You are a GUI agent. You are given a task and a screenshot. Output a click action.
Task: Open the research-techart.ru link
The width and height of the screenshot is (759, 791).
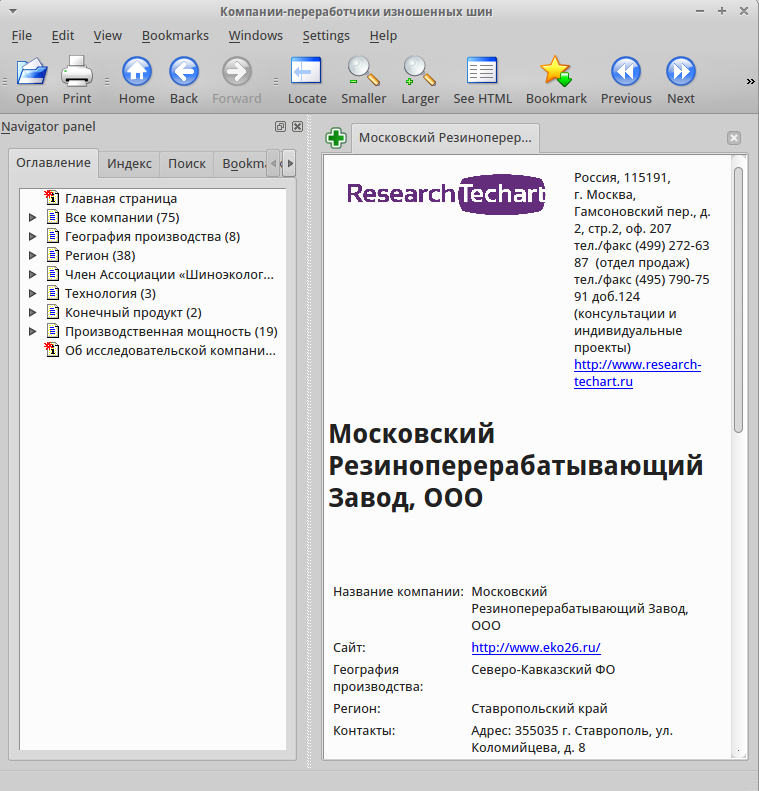pos(637,373)
